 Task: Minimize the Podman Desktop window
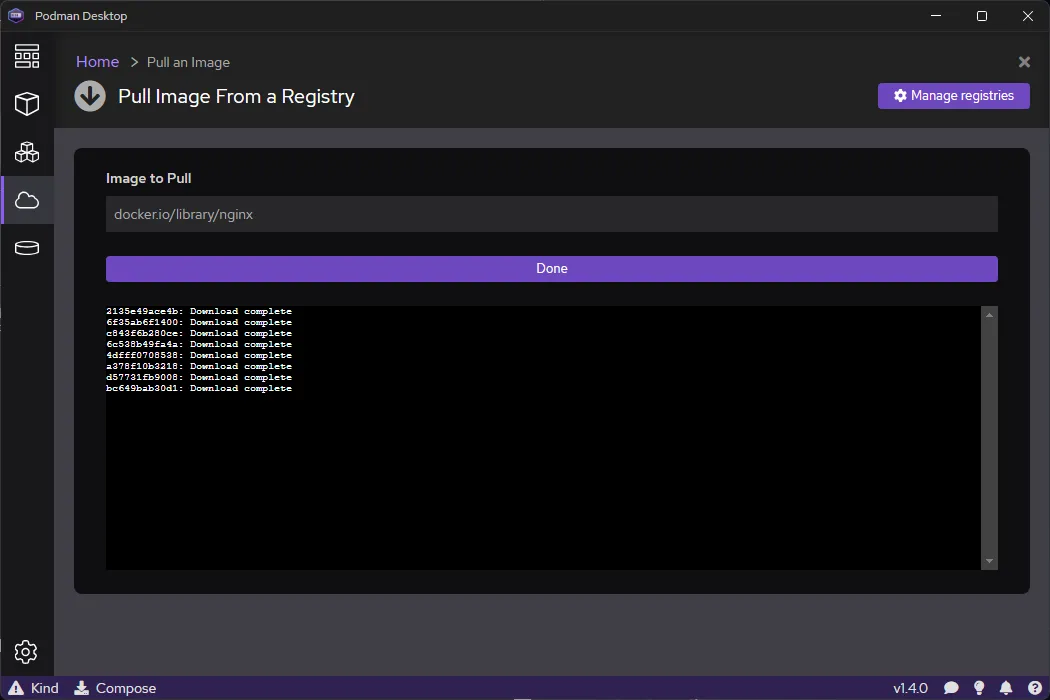936,15
